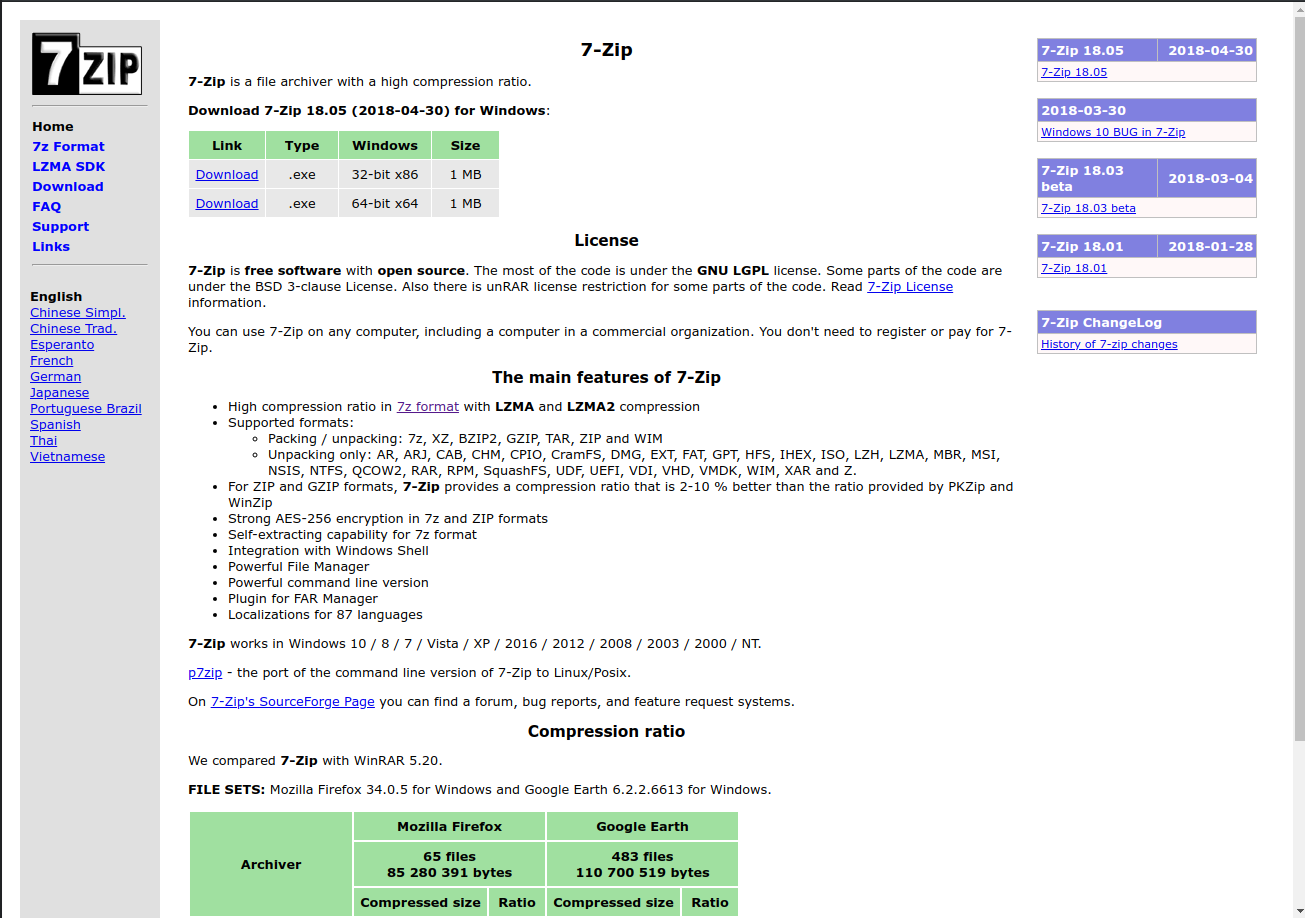
Task: Open Windows 10 BUG in 7-Zip link
Action: click(1113, 132)
